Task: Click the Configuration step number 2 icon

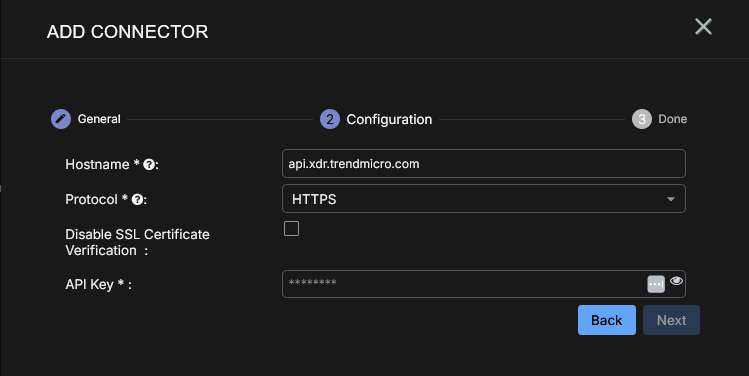Action: 330,119
